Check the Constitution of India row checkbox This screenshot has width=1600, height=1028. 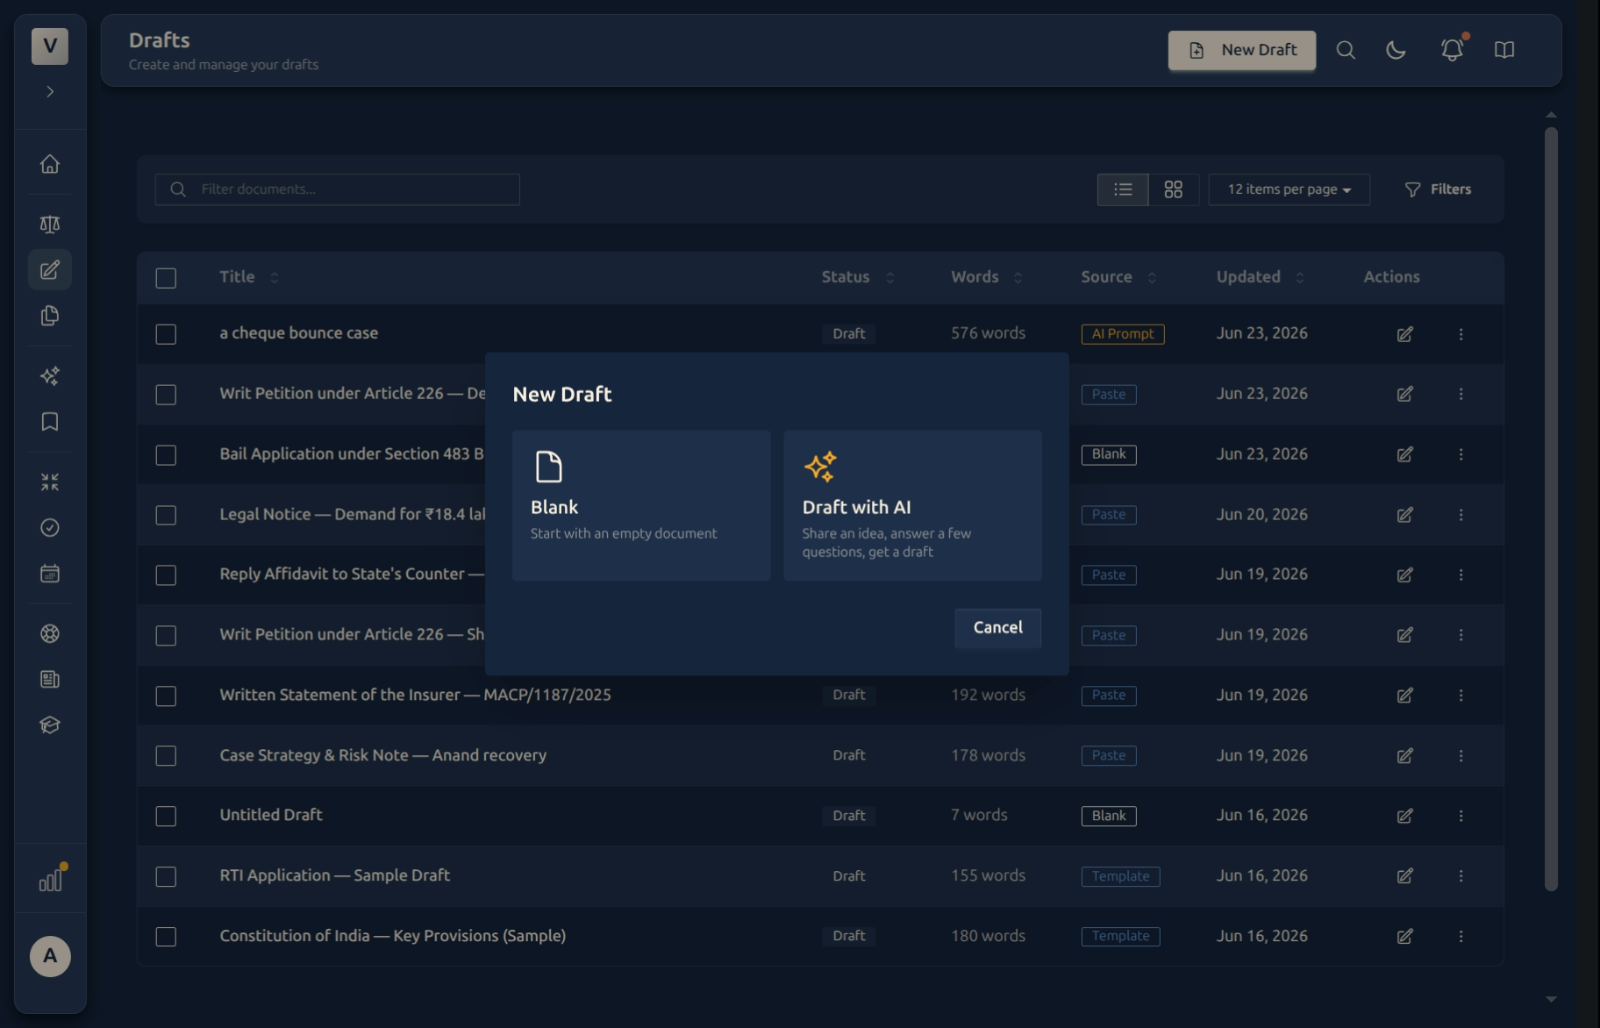[x=166, y=937]
